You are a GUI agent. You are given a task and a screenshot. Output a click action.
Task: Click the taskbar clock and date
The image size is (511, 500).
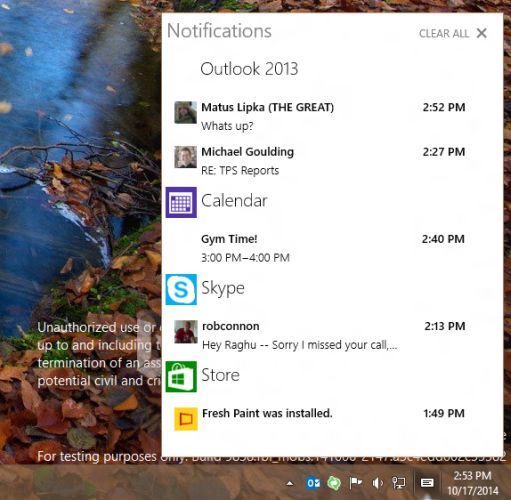point(473,483)
